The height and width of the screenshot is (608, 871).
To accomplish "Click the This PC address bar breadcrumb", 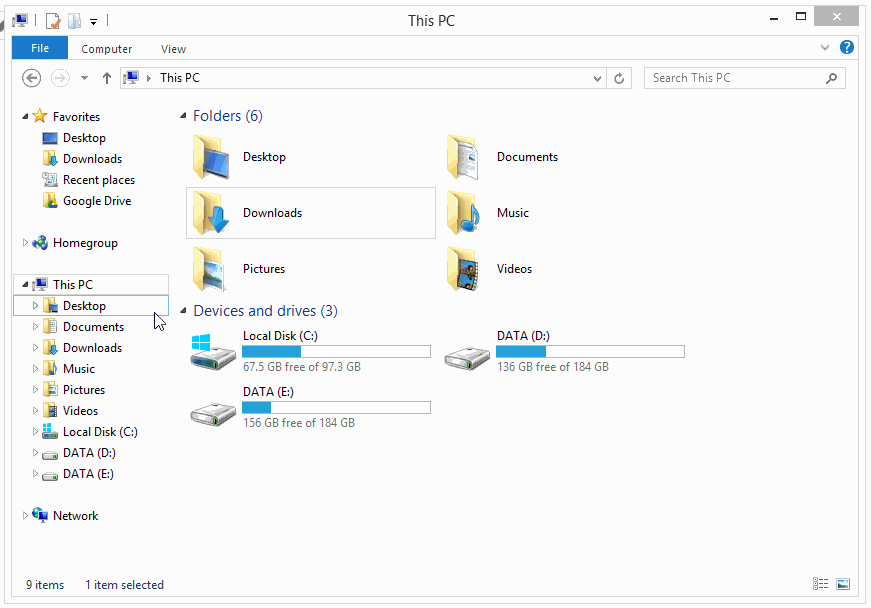I will point(179,78).
